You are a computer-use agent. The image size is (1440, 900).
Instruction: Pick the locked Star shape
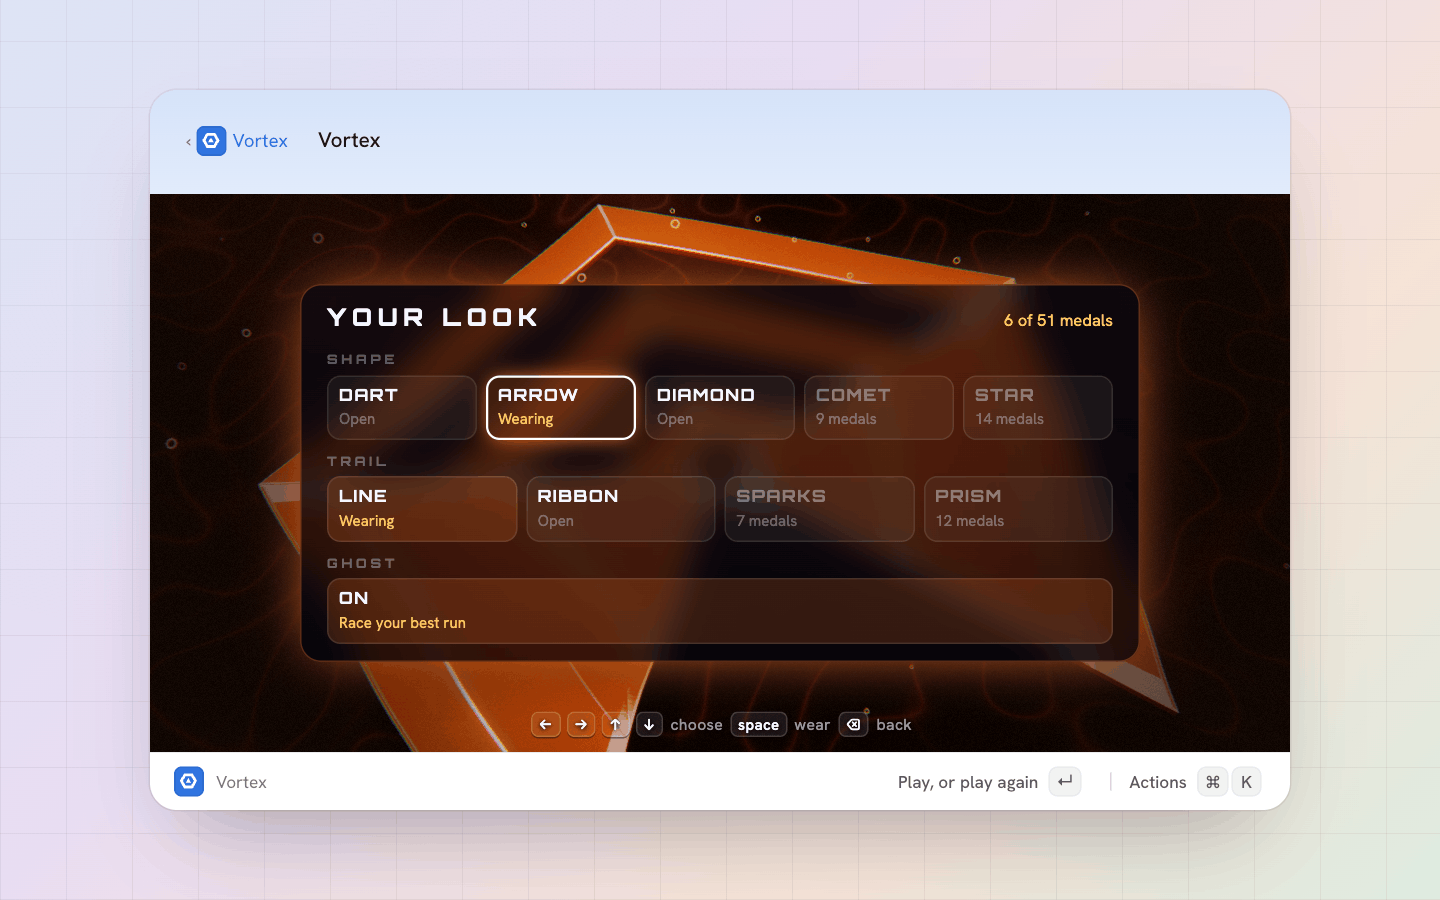click(1038, 407)
